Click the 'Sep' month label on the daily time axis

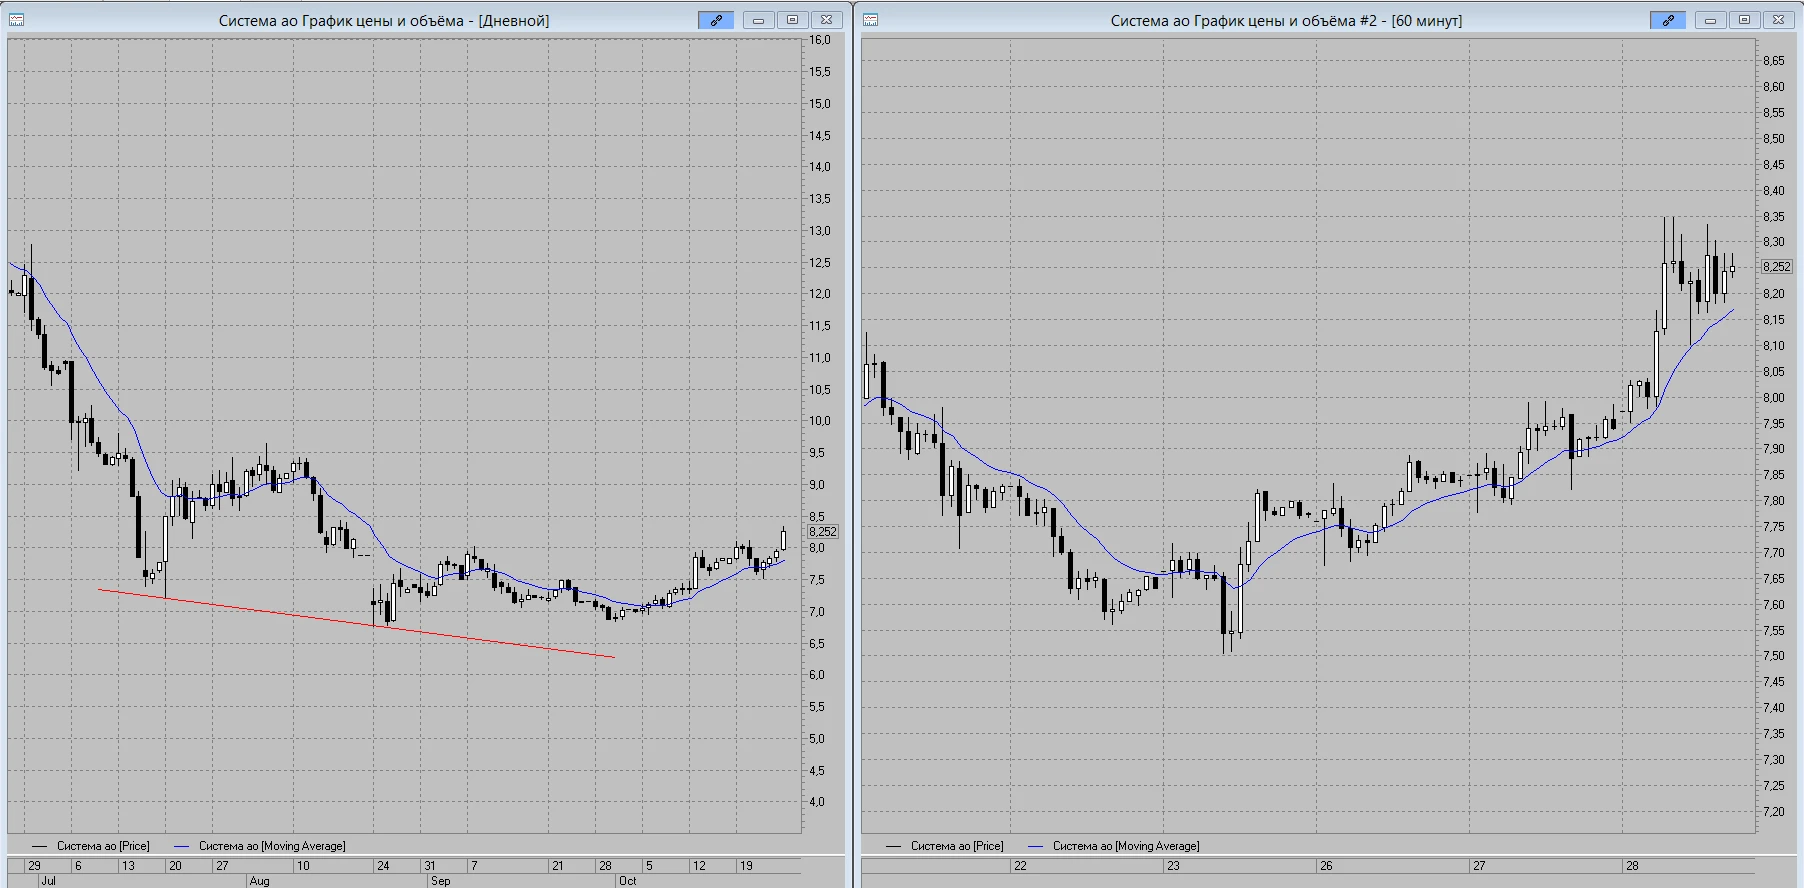440,881
